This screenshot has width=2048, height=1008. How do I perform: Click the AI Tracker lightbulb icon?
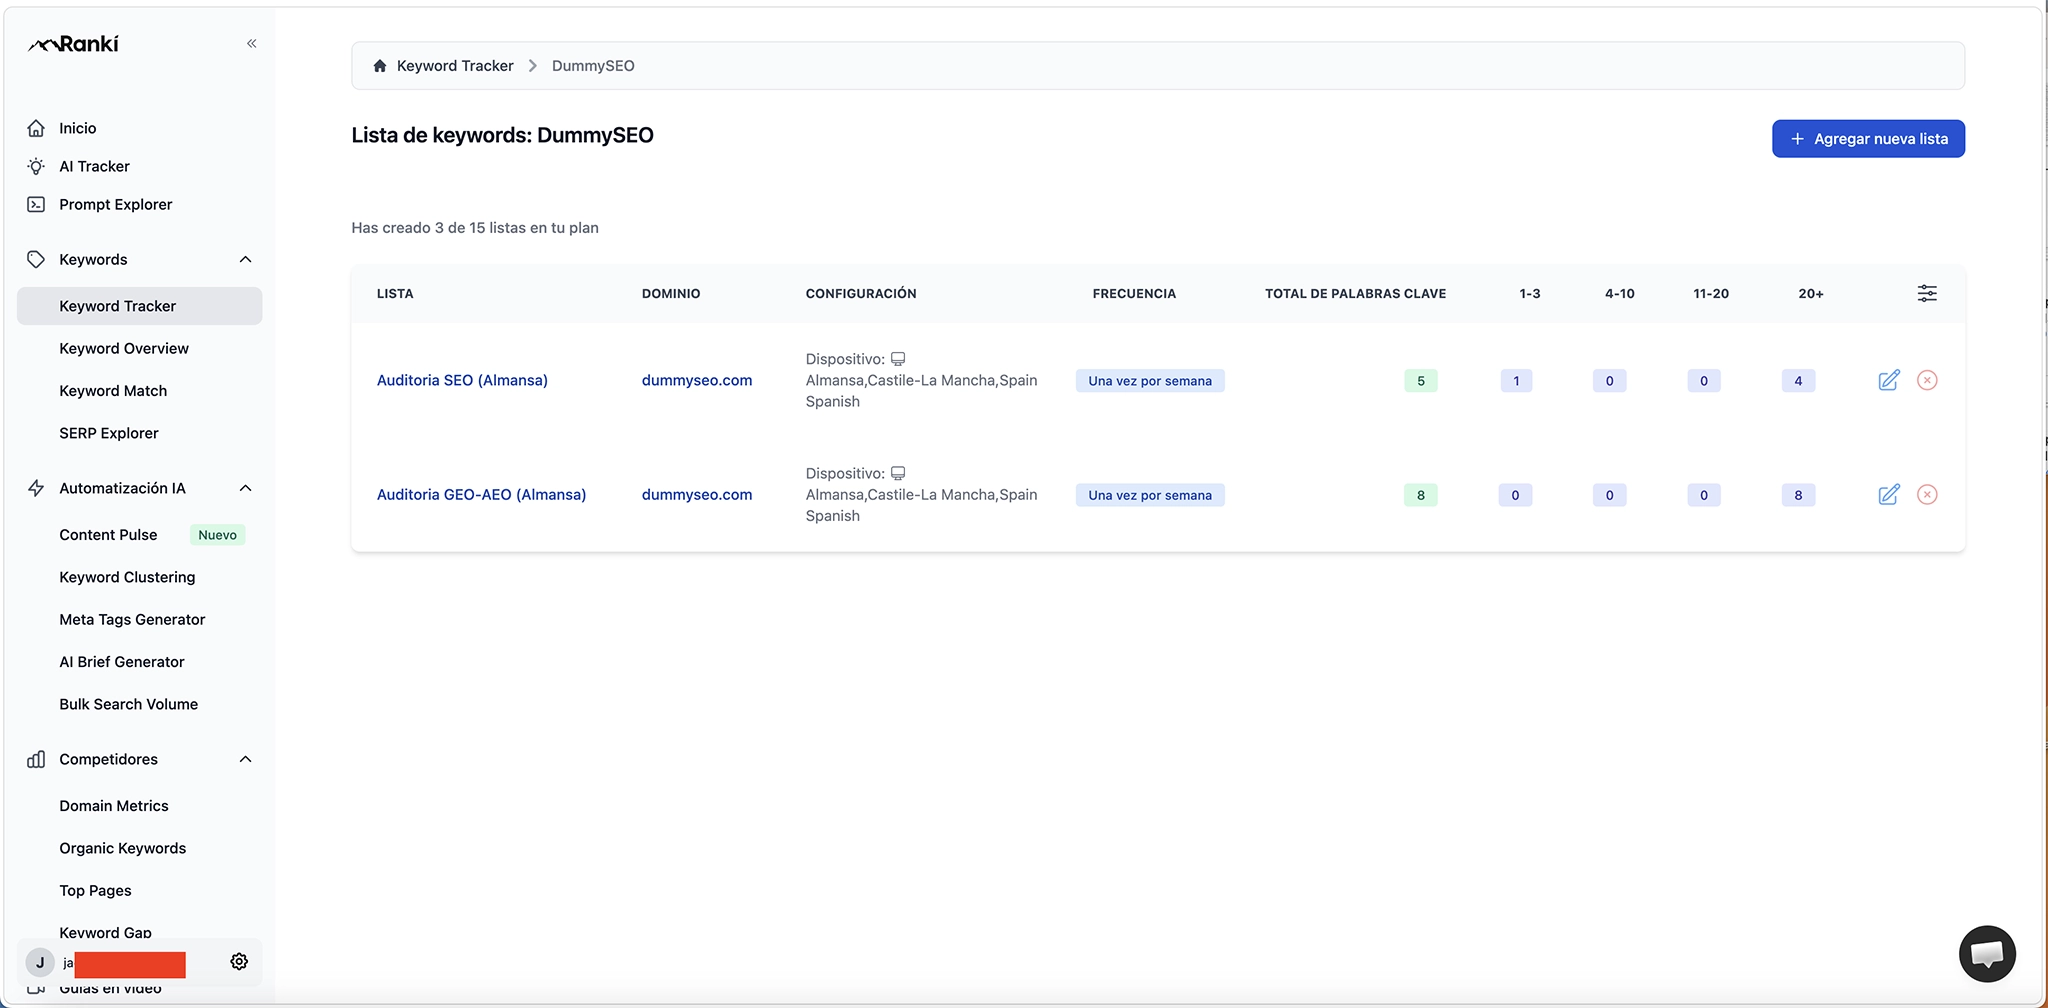click(36, 166)
